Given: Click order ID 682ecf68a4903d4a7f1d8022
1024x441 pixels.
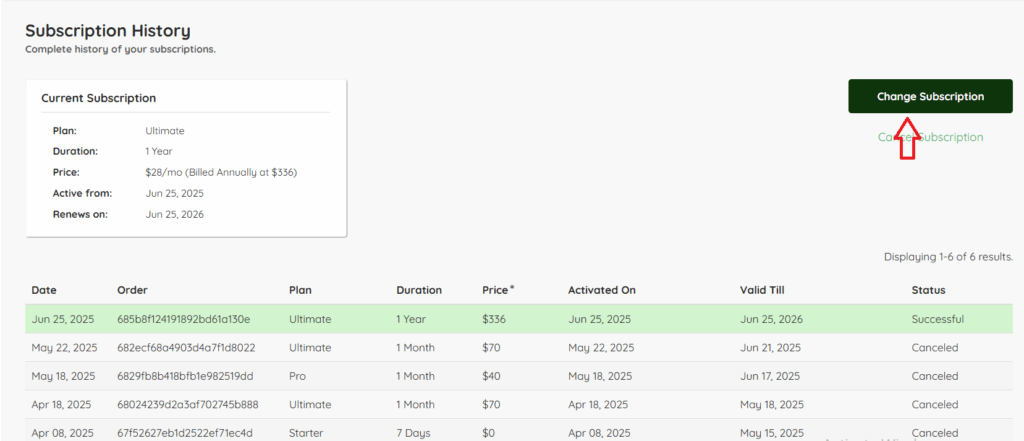Looking at the screenshot, I should 186,348.
